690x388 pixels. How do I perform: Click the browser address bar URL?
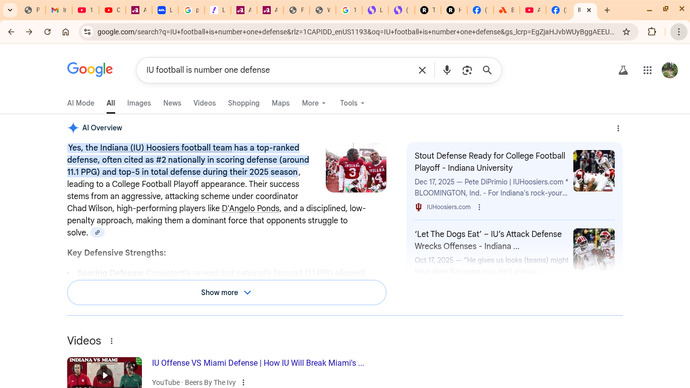tap(356, 32)
